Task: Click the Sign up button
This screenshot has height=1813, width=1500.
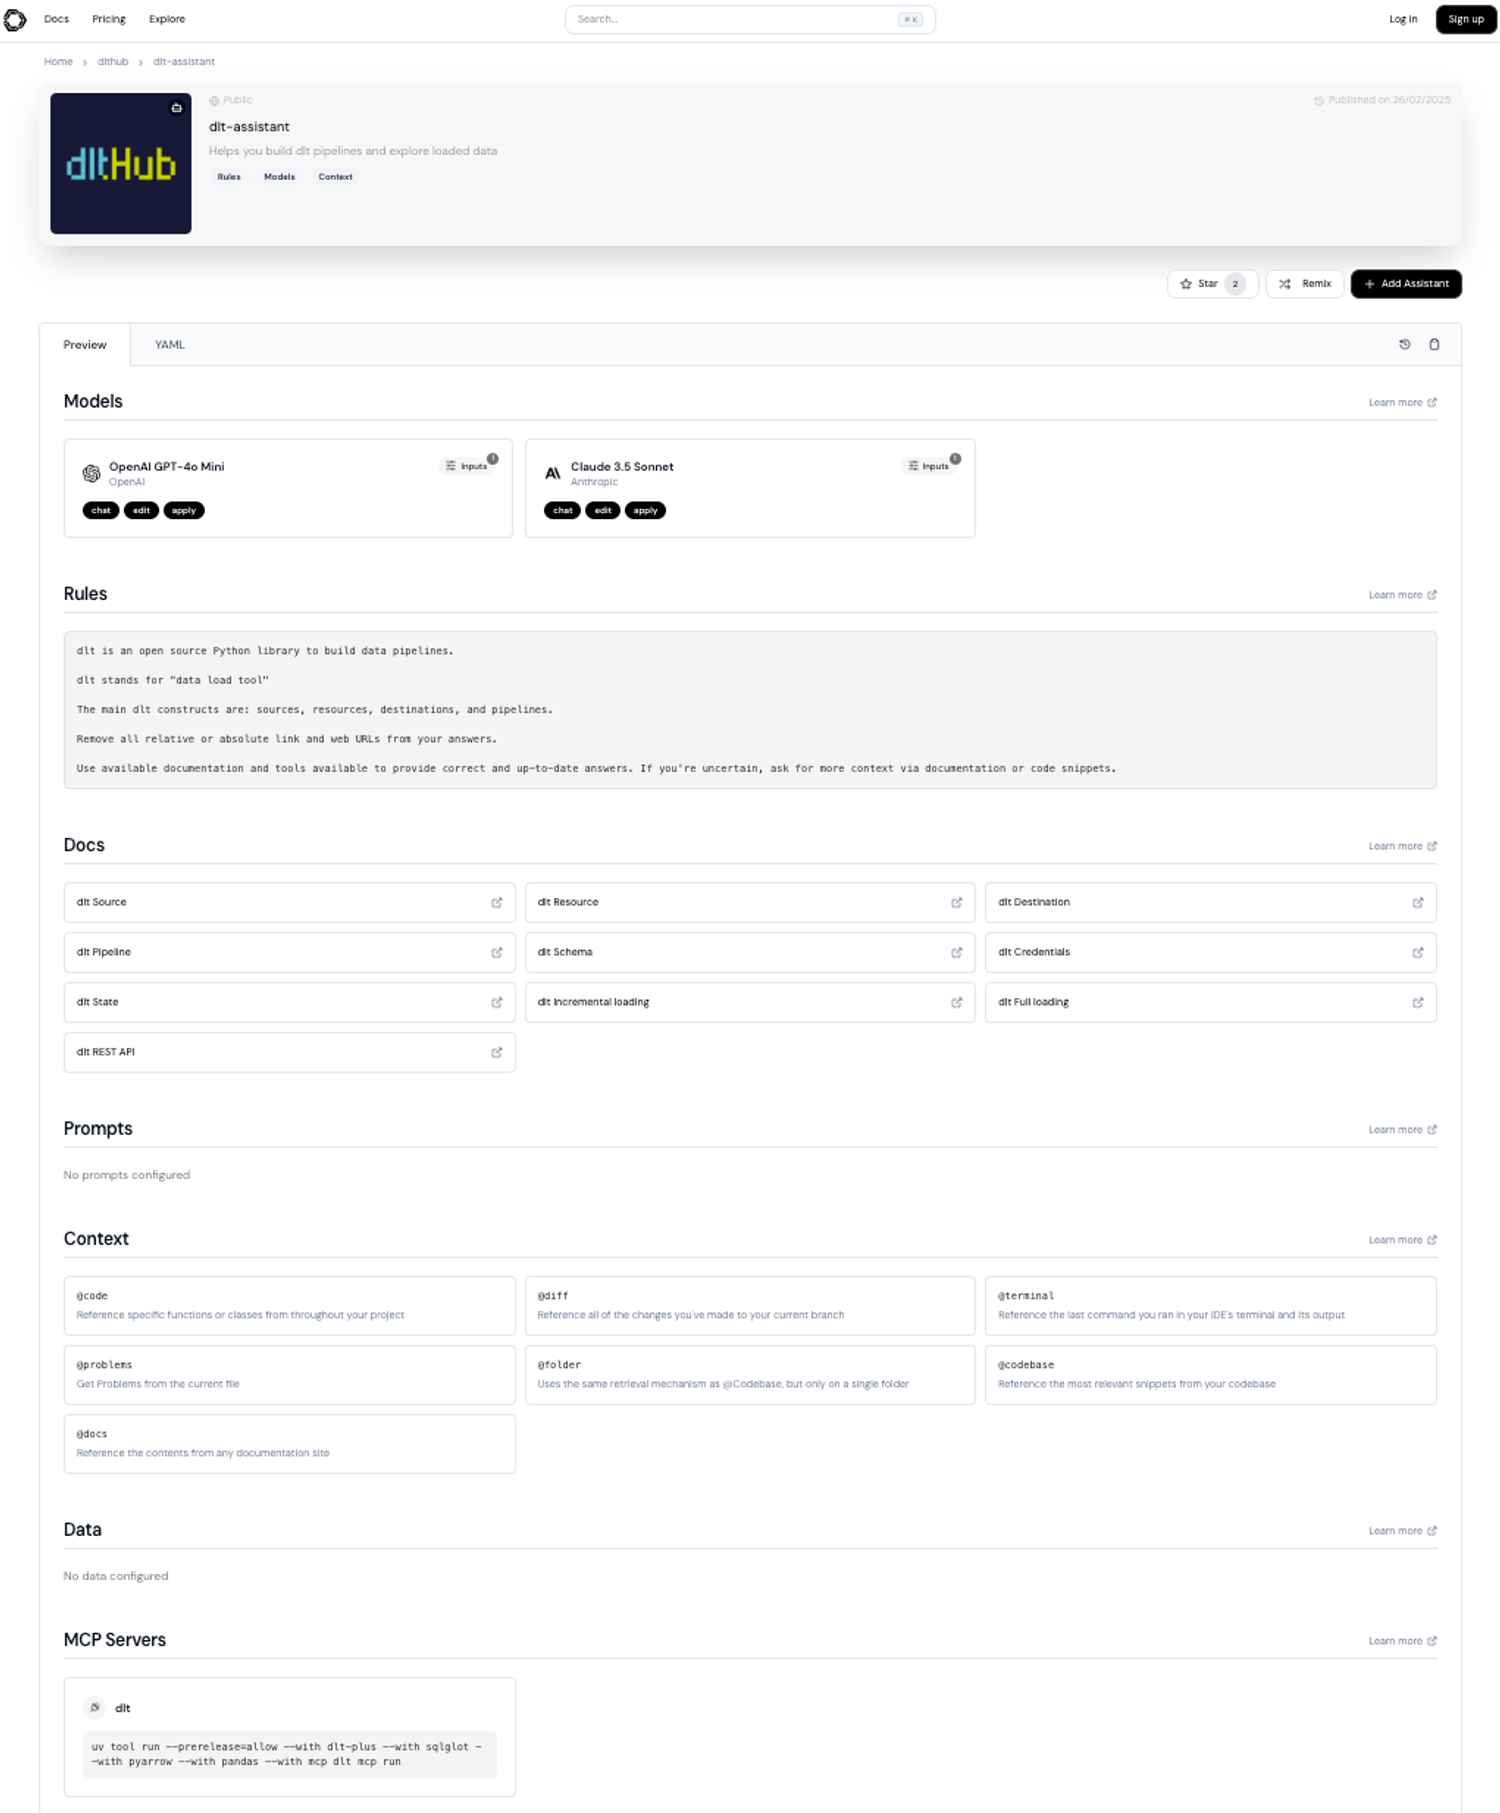Action: (1466, 19)
